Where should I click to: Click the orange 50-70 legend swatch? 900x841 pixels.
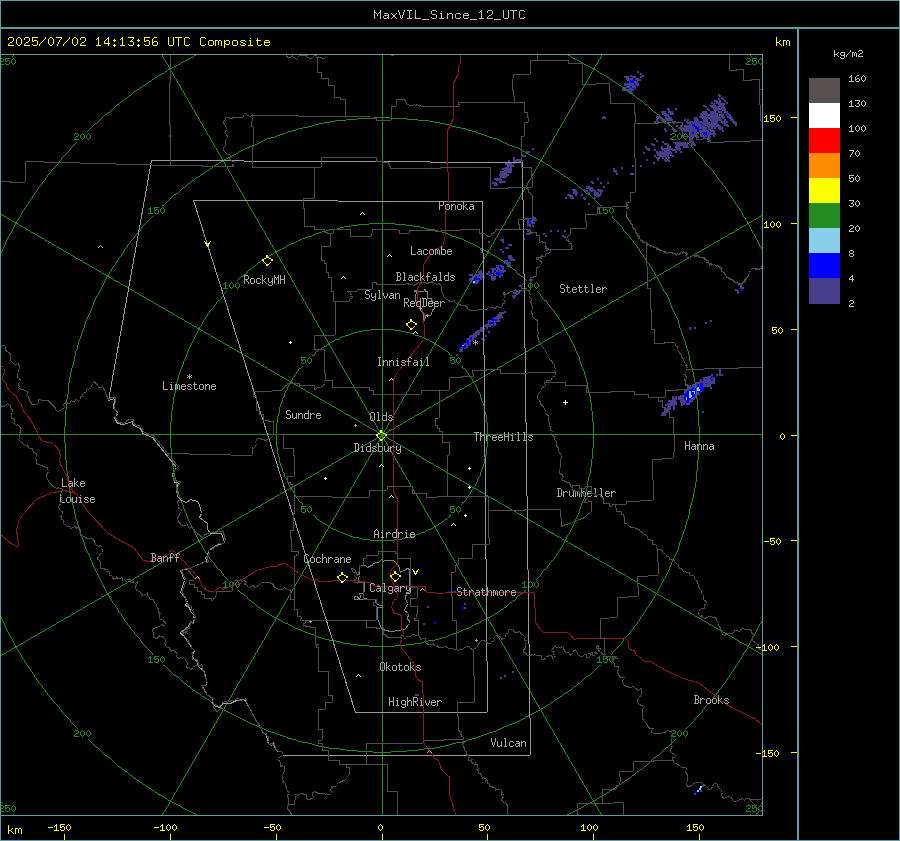[824, 166]
